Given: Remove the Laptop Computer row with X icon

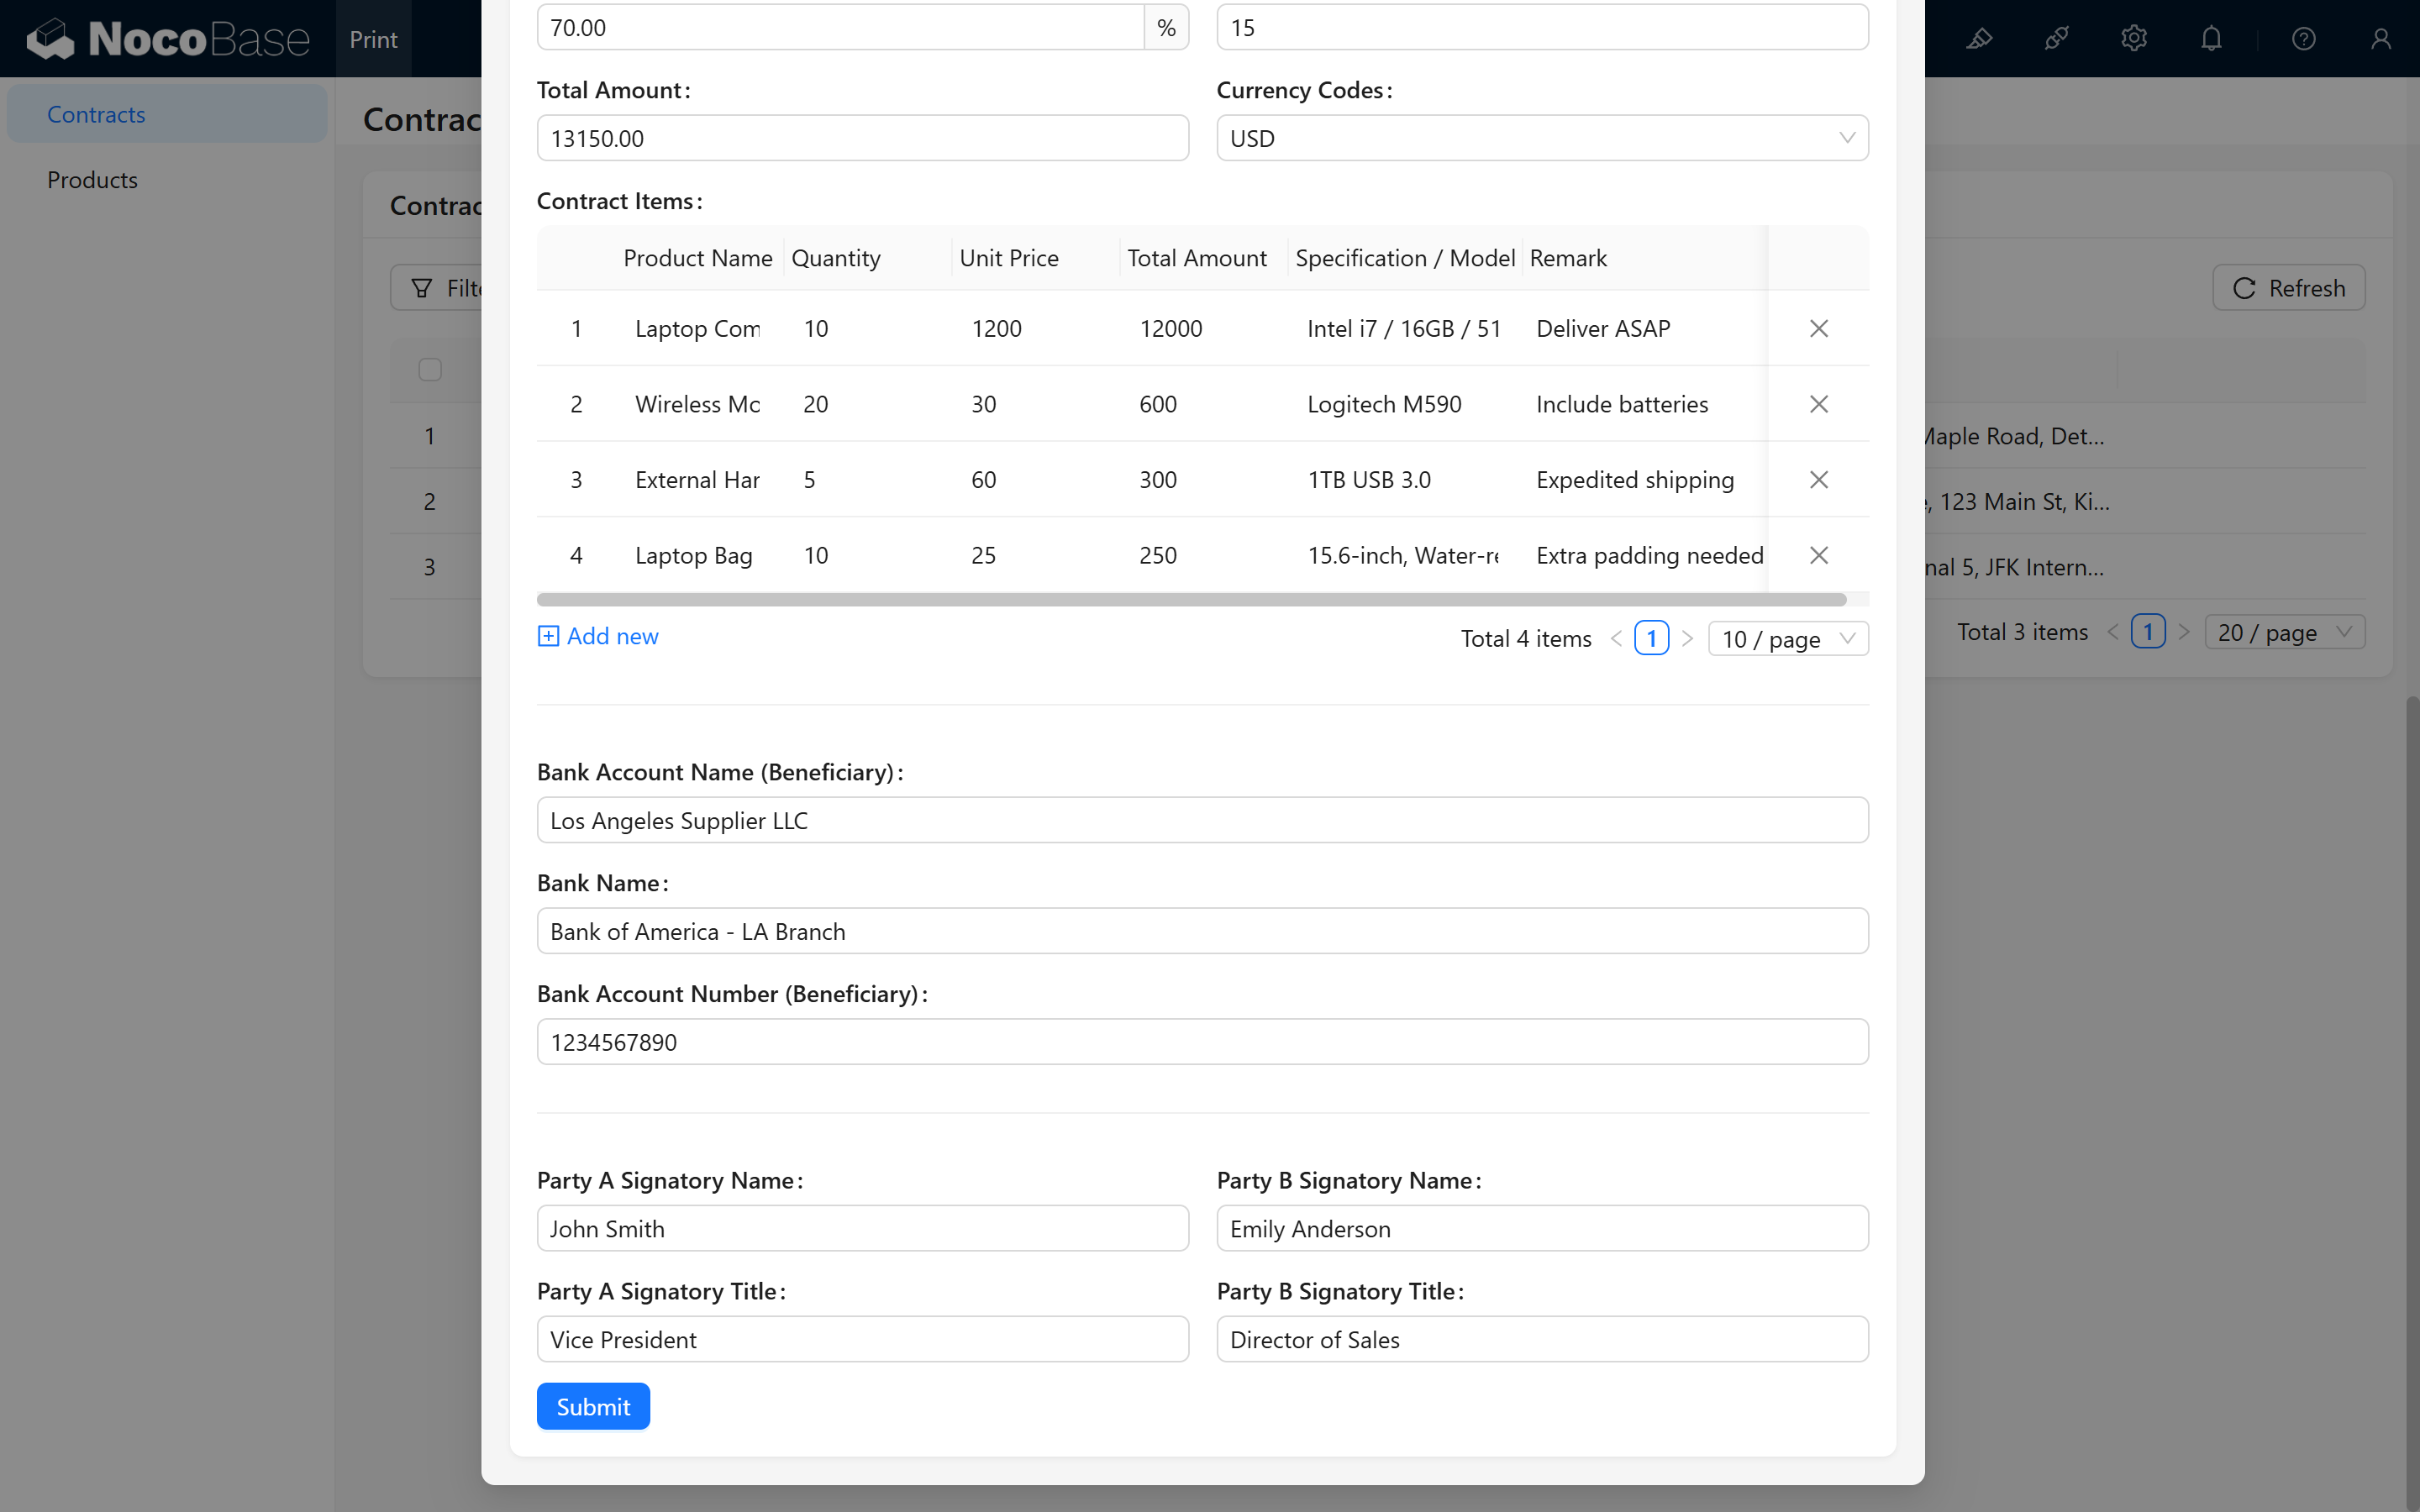Looking at the screenshot, I should (x=1818, y=328).
